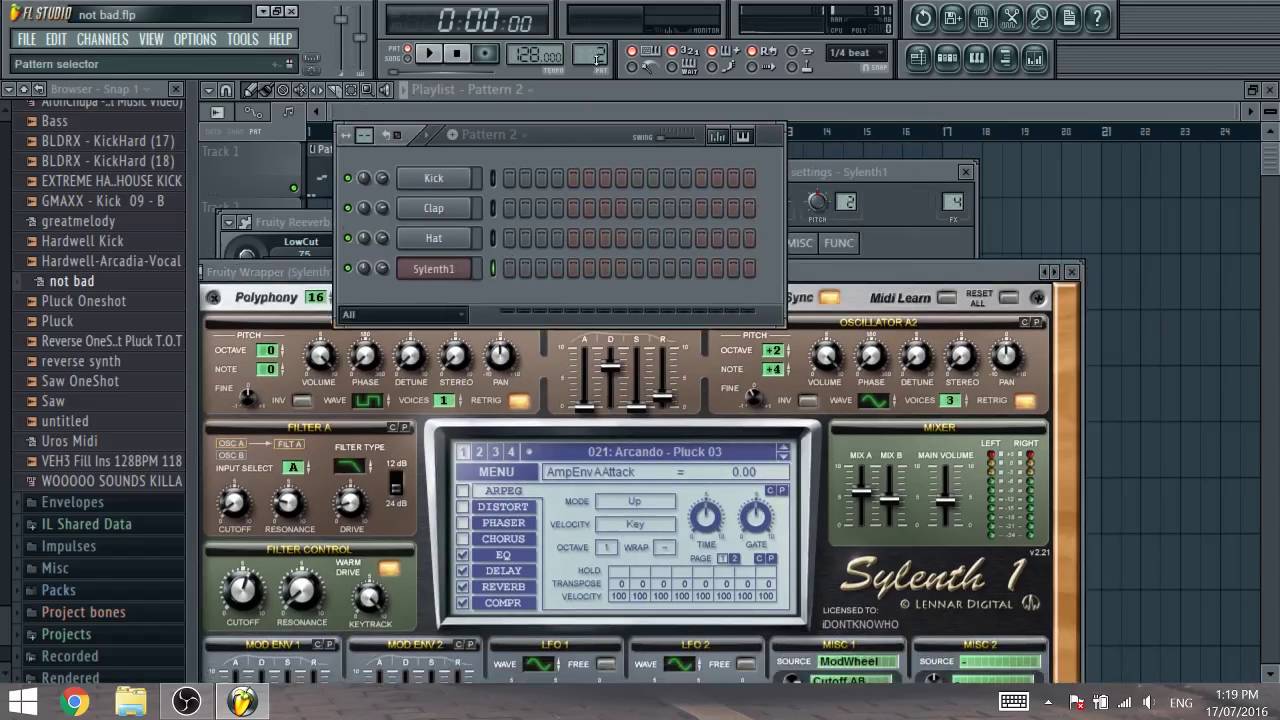Open the Mixer view icon
This screenshot has height=720, width=1280.
pos(1034,59)
